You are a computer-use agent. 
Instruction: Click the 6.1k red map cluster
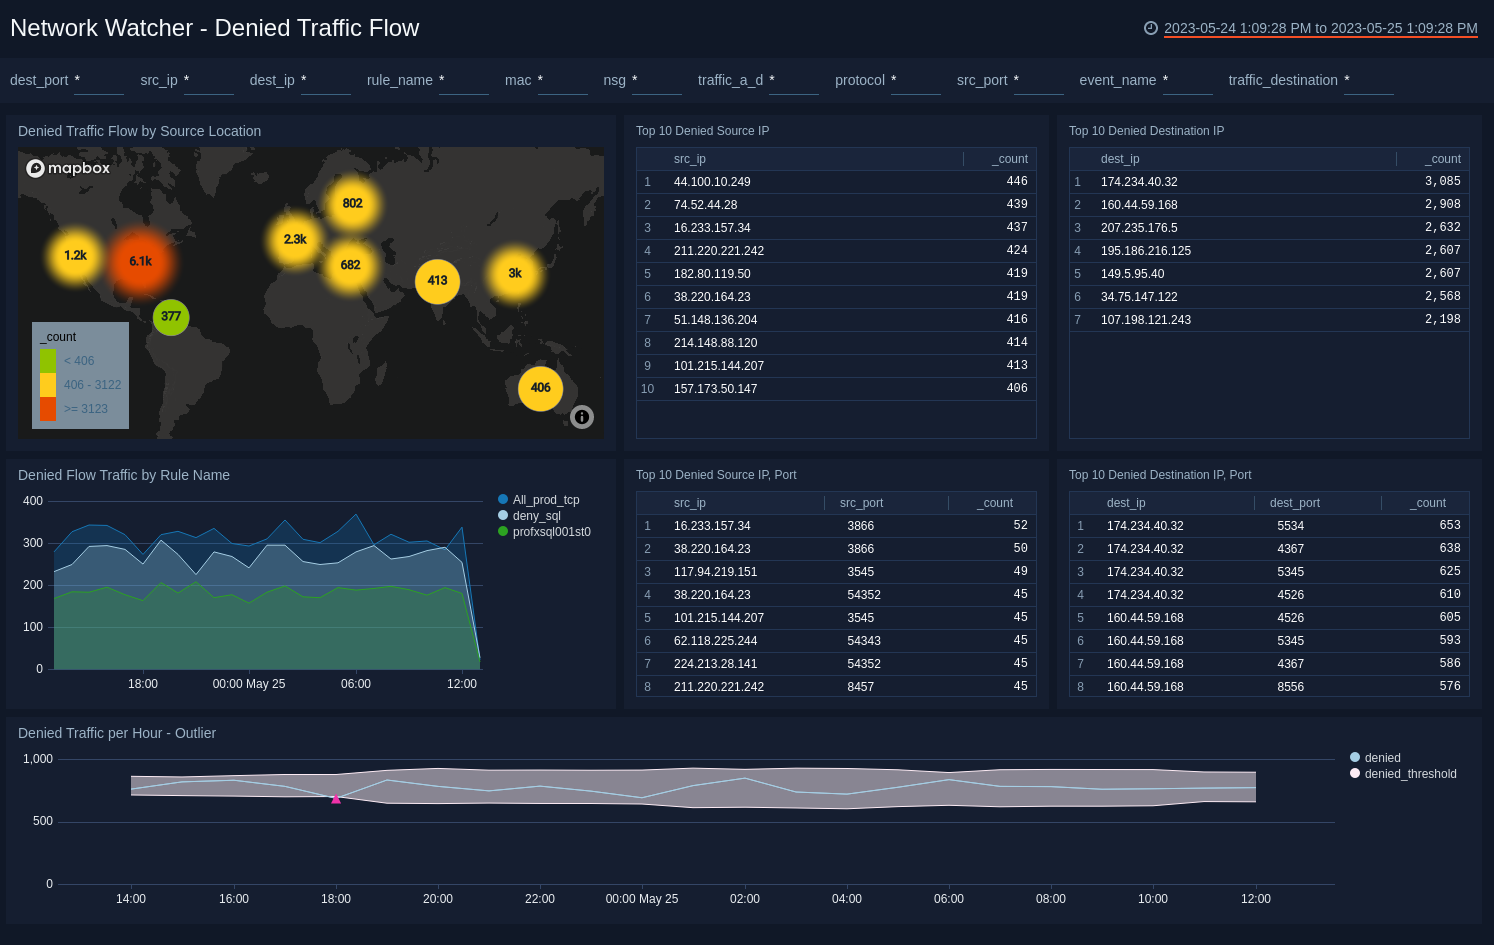click(x=141, y=261)
